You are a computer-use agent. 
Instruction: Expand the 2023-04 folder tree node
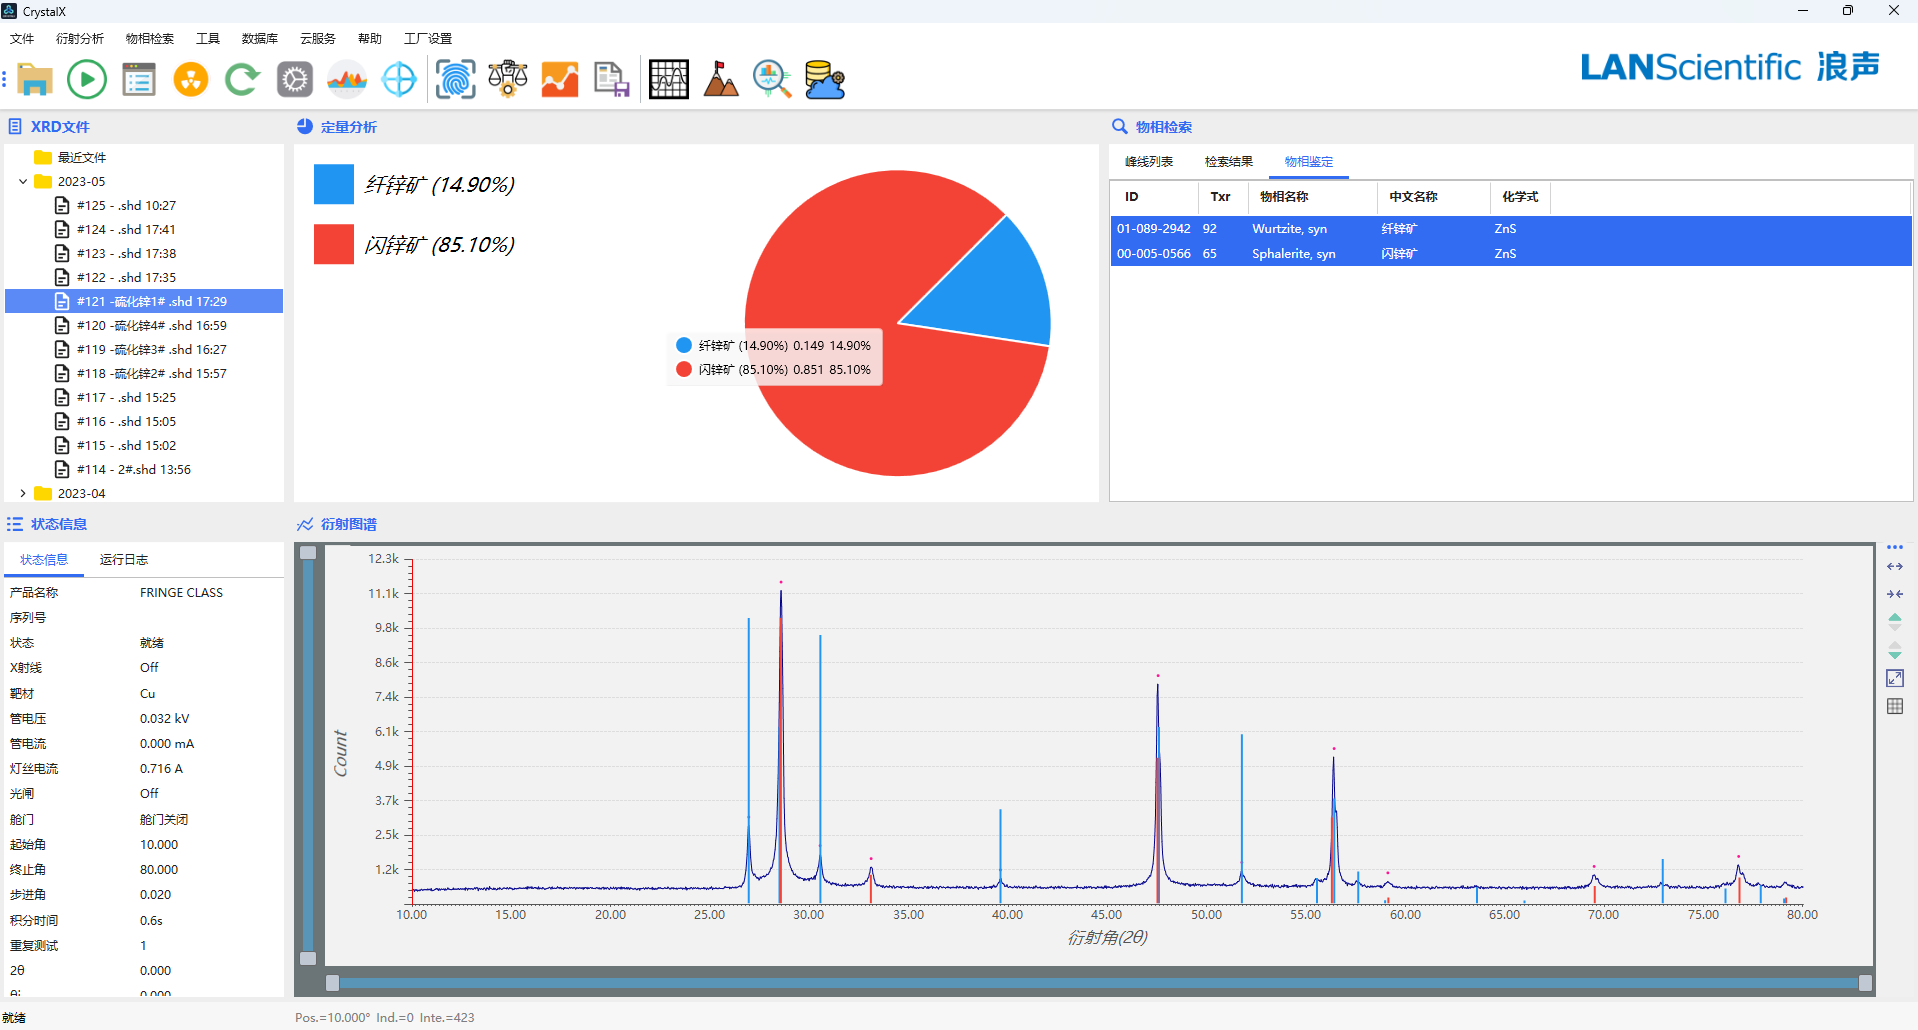click(x=23, y=494)
